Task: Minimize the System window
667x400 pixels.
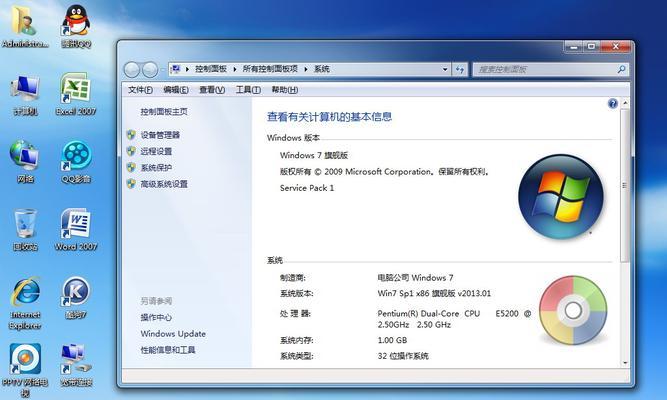Action: point(573,46)
